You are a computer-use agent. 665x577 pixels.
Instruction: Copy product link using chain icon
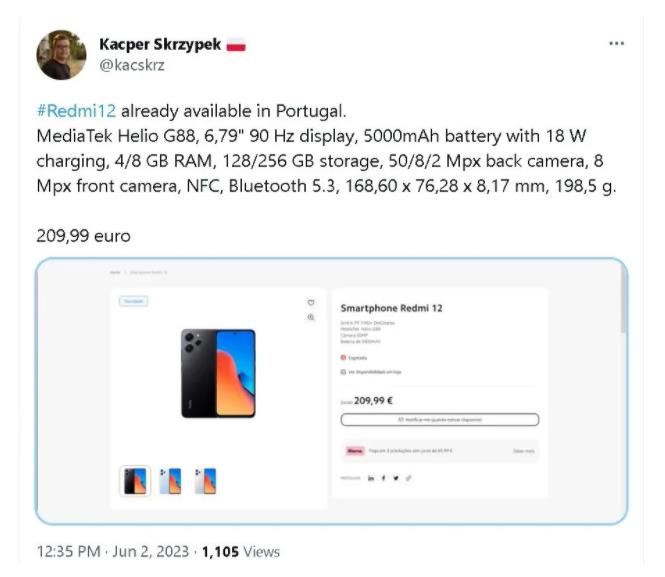click(408, 478)
